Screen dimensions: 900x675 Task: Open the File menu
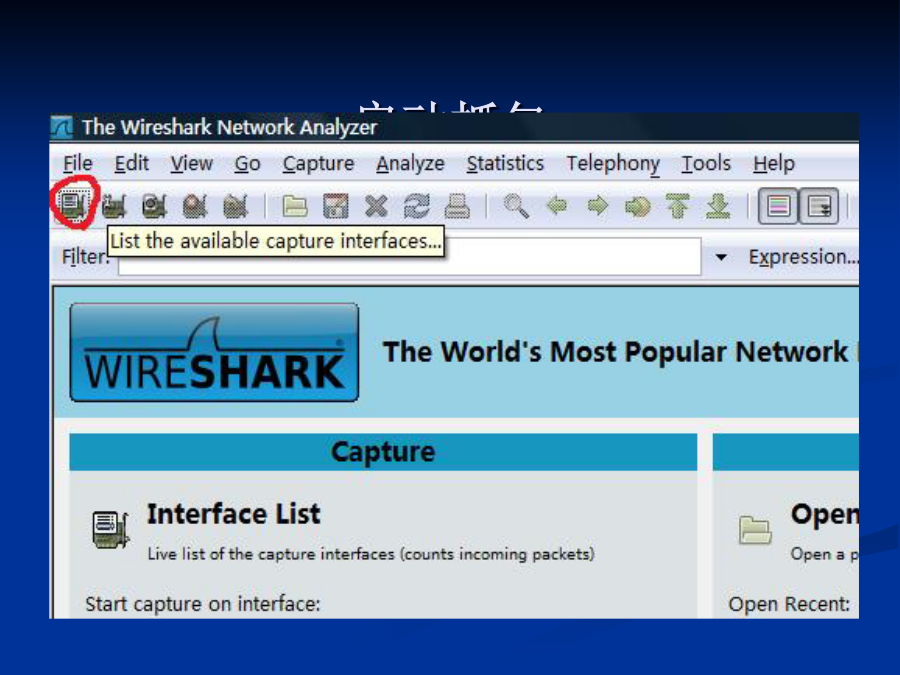(x=77, y=164)
